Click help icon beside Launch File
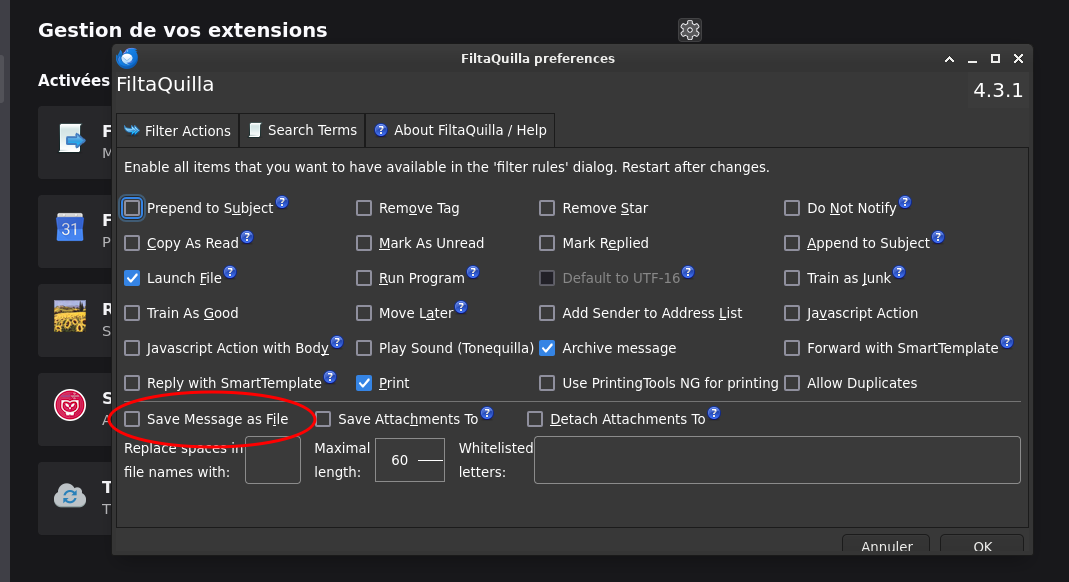The width and height of the screenshot is (1069, 582). click(x=230, y=272)
